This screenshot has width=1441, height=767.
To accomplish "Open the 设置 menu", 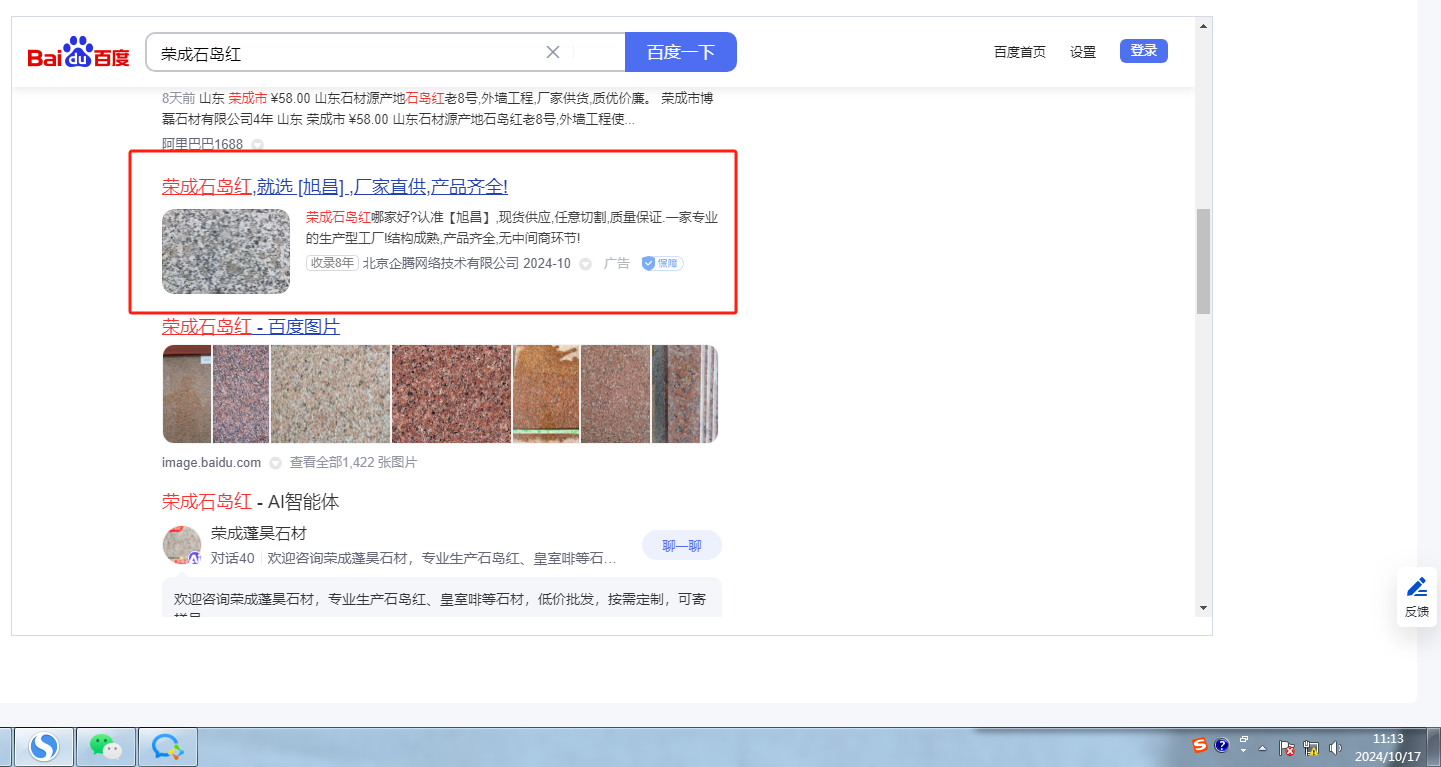I will click(x=1083, y=52).
